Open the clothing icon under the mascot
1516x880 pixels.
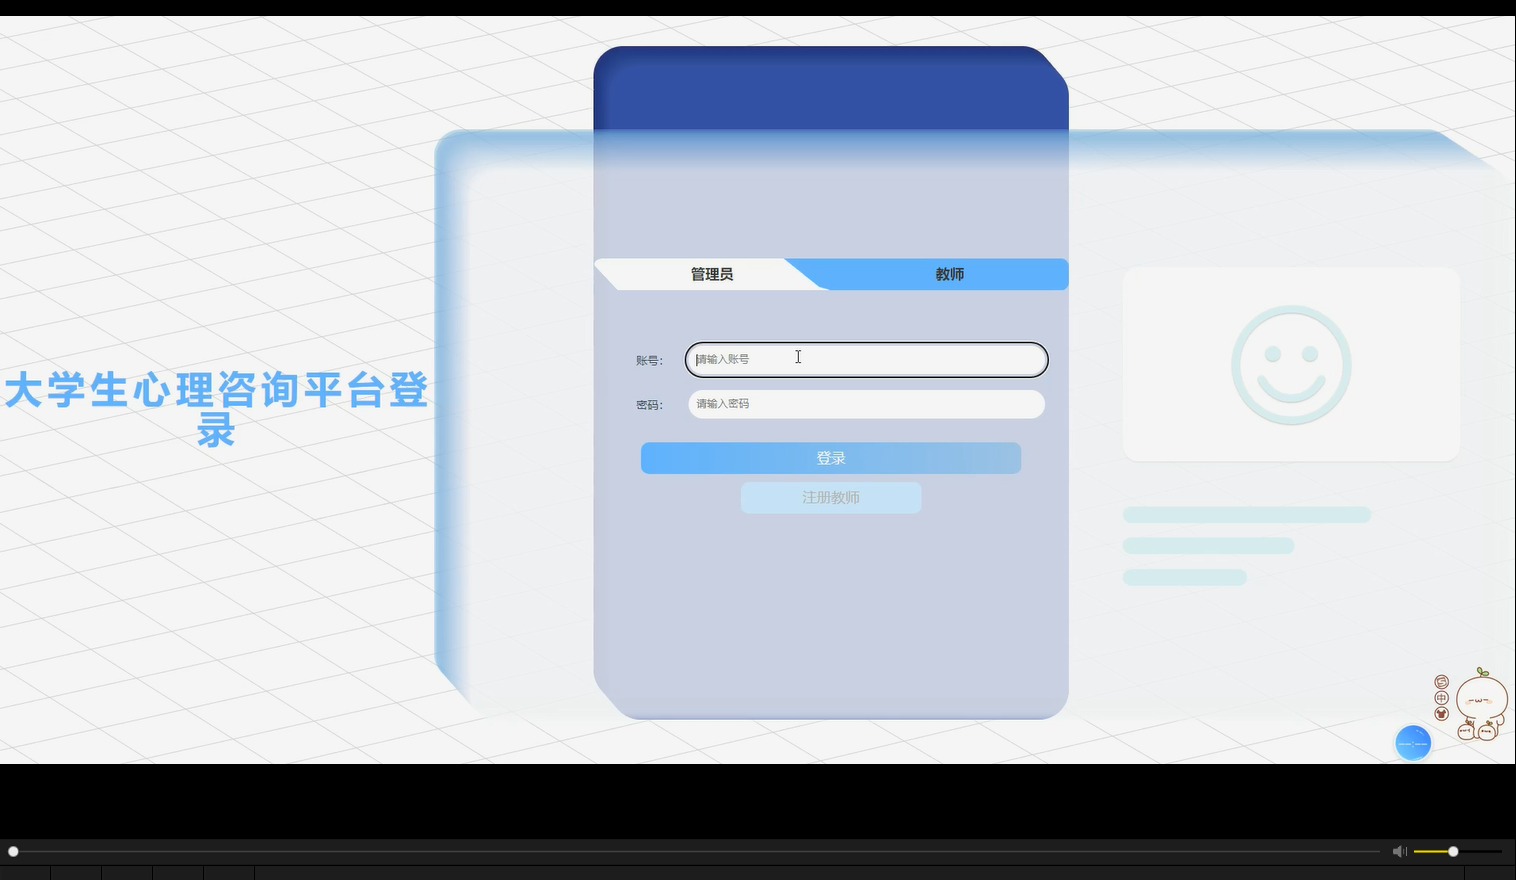pyautogui.click(x=1441, y=713)
